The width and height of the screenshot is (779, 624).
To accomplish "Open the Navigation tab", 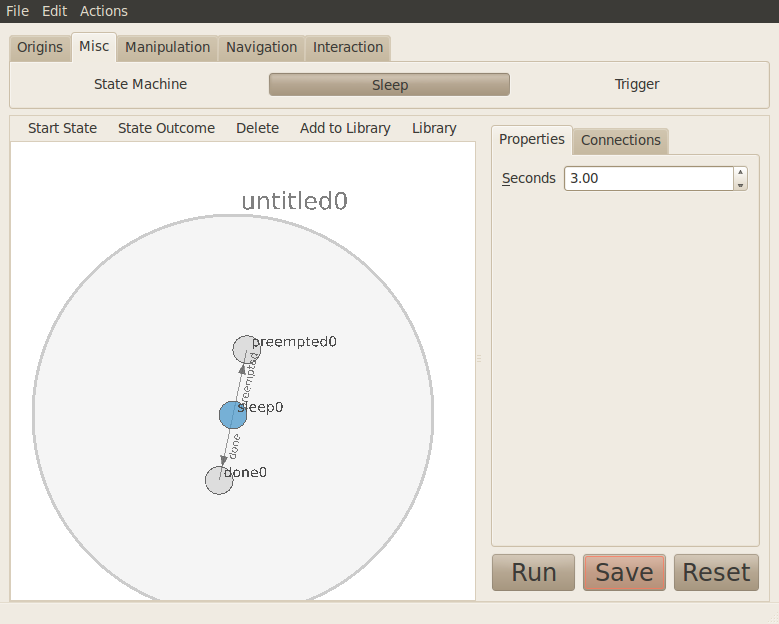I will (x=261, y=47).
